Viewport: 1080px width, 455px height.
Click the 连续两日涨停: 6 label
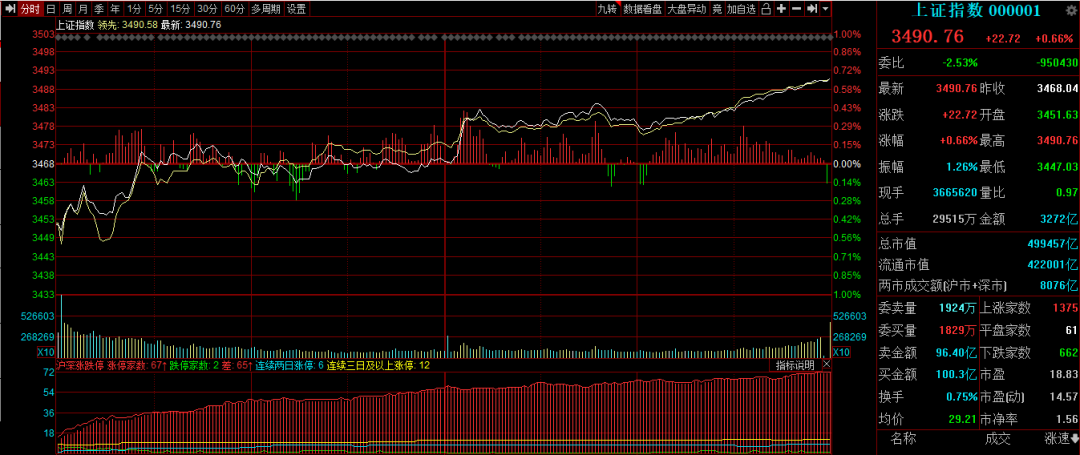289,365
